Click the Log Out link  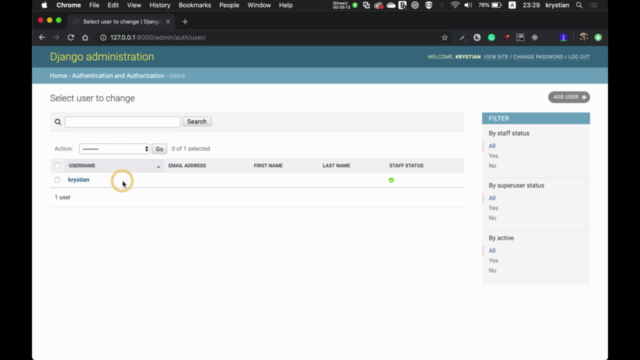pos(579,57)
